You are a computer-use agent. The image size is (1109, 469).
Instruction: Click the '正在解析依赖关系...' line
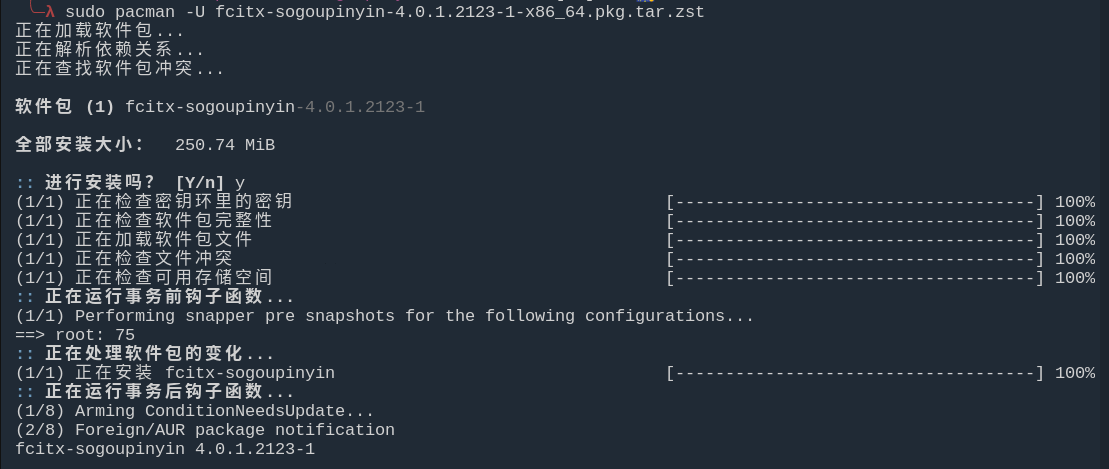(110, 50)
